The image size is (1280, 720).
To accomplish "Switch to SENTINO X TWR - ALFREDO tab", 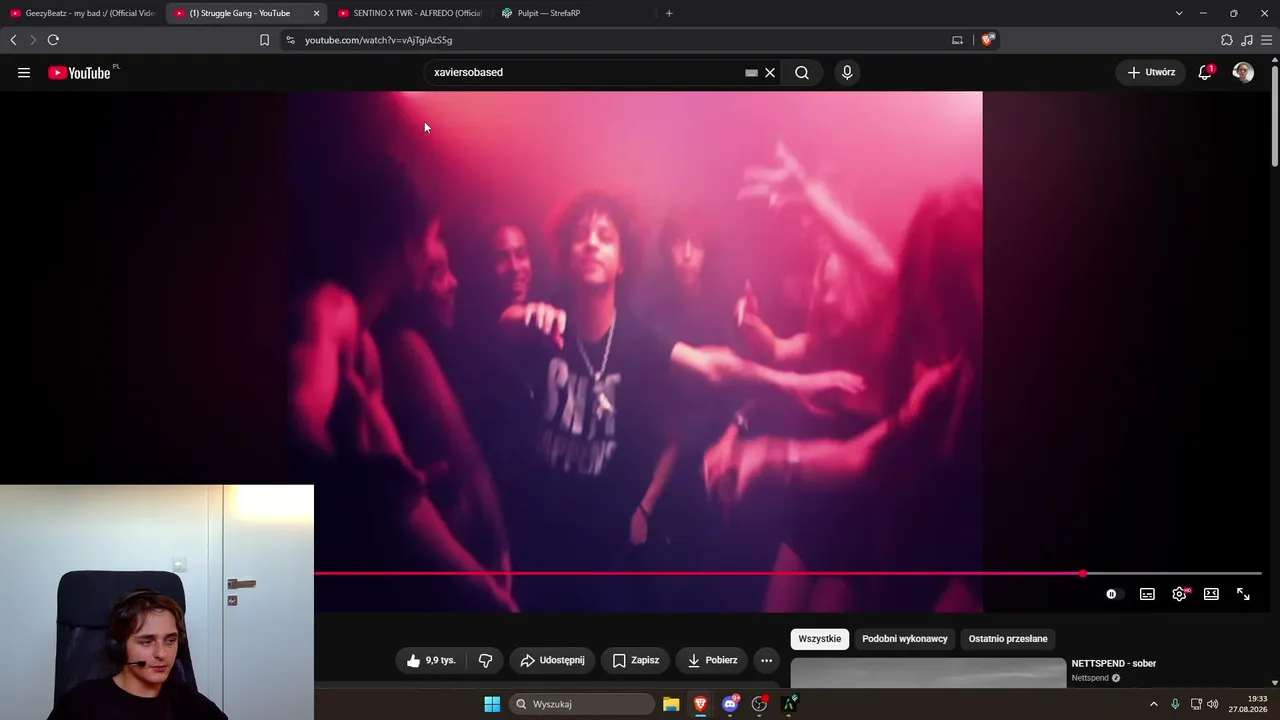I will coord(411,13).
